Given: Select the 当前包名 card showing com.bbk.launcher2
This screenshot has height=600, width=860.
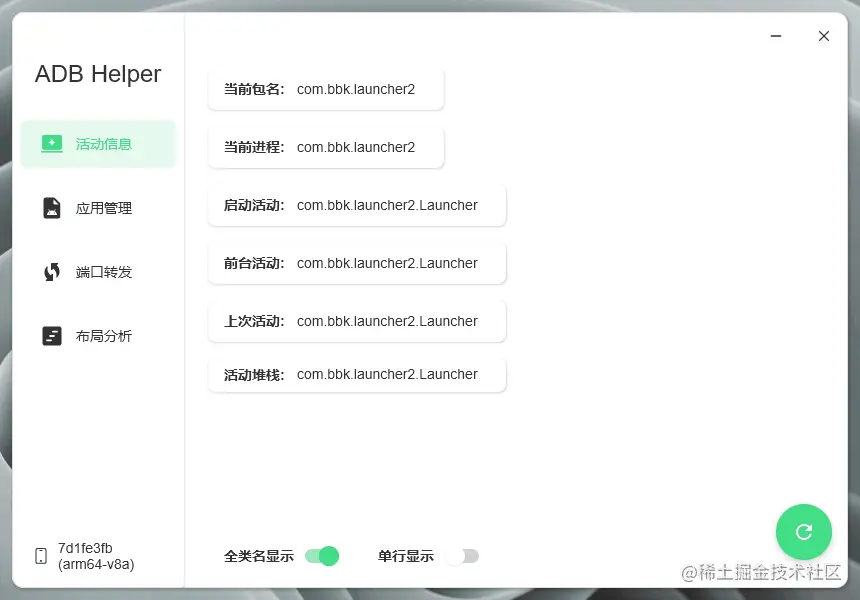Looking at the screenshot, I should [x=325, y=89].
